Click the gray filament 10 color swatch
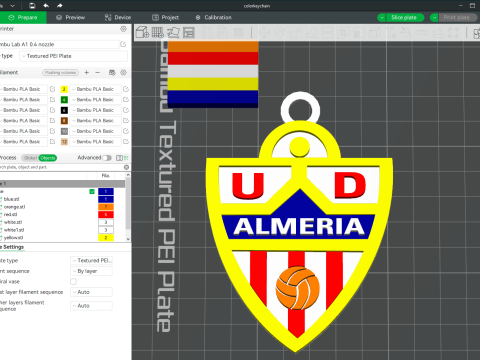The image size is (480, 360). click(64, 131)
